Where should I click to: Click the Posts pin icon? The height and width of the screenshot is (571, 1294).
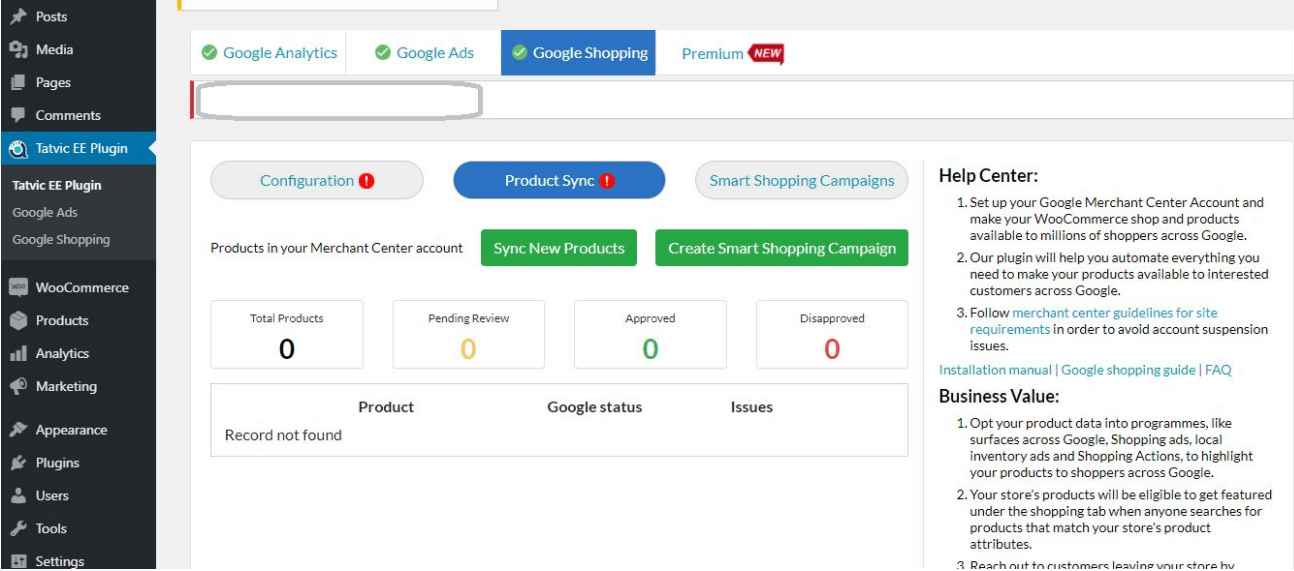[x=18, y=16]
